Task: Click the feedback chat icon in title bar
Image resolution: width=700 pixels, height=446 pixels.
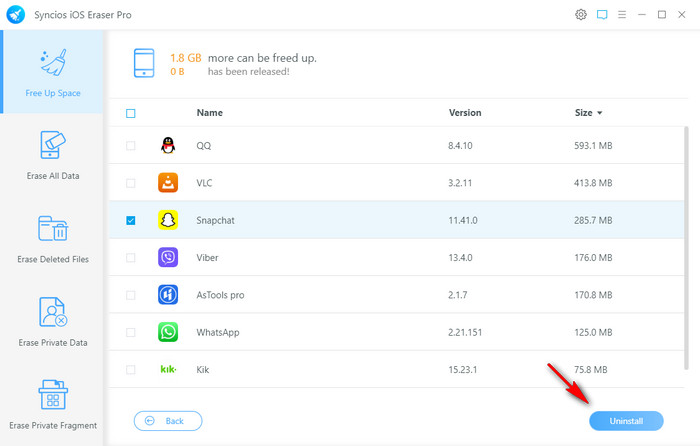Action: click(x=602, y=15)
